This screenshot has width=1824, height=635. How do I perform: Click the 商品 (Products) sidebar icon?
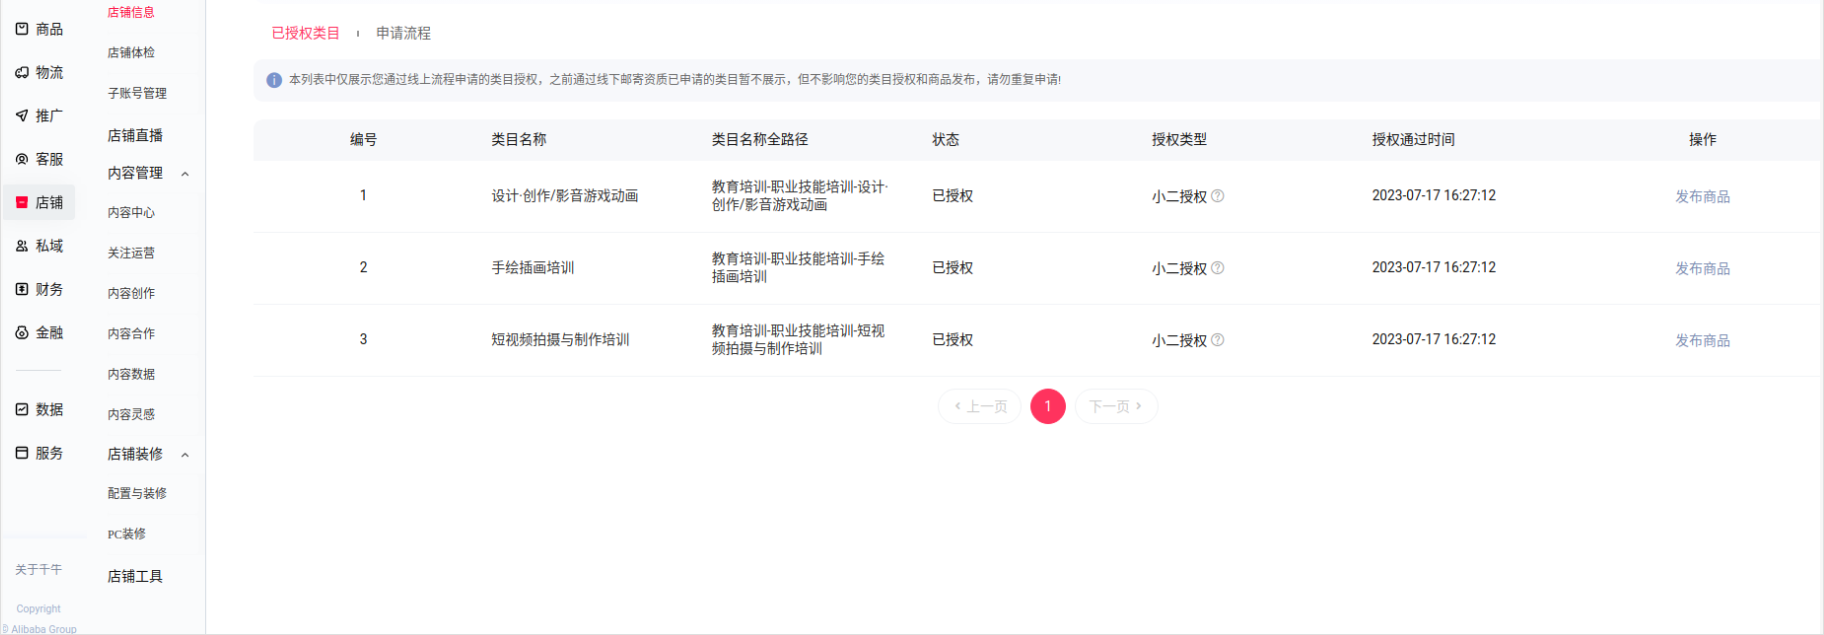22,29
